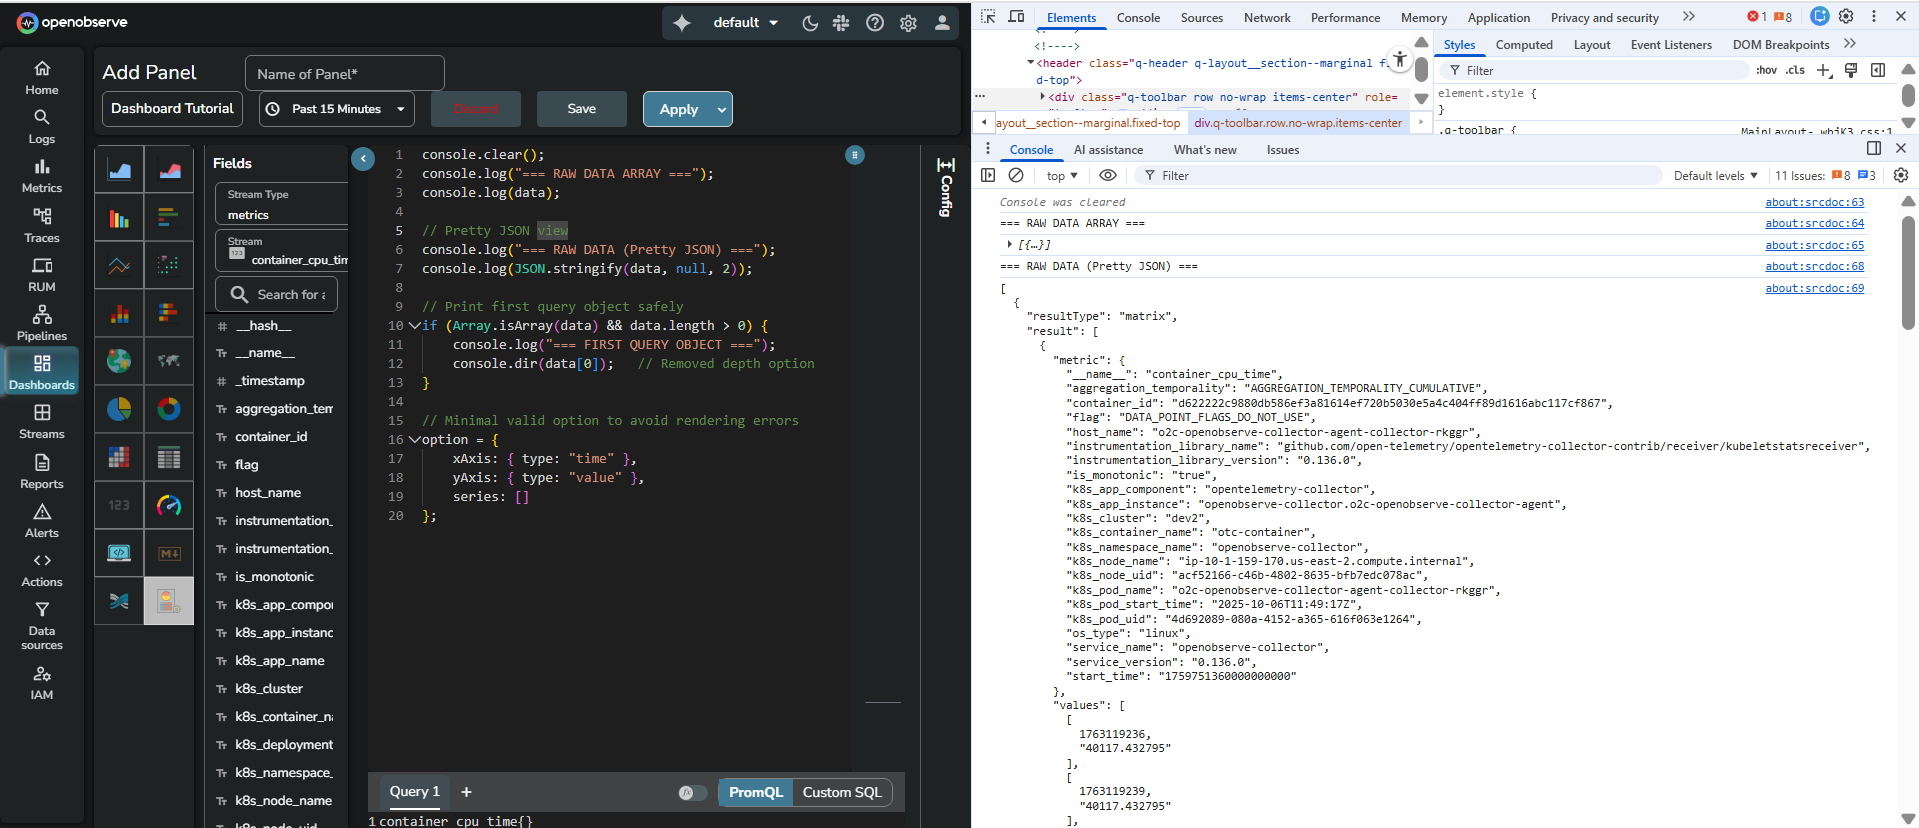The height and width of the screenshot is (828, 1919).
Task: Pick the donut chart type icon
Action: [169, 409]
